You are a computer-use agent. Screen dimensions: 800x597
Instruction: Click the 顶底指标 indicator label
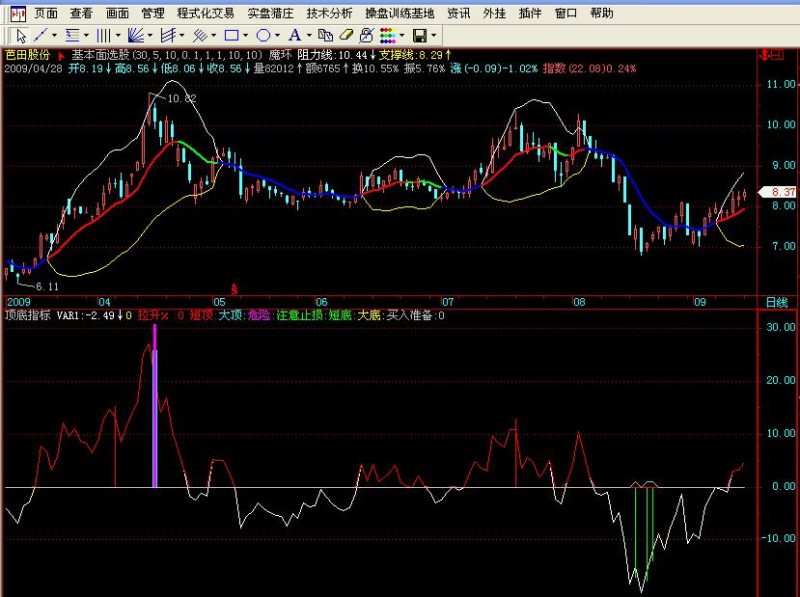coord(28,315)
